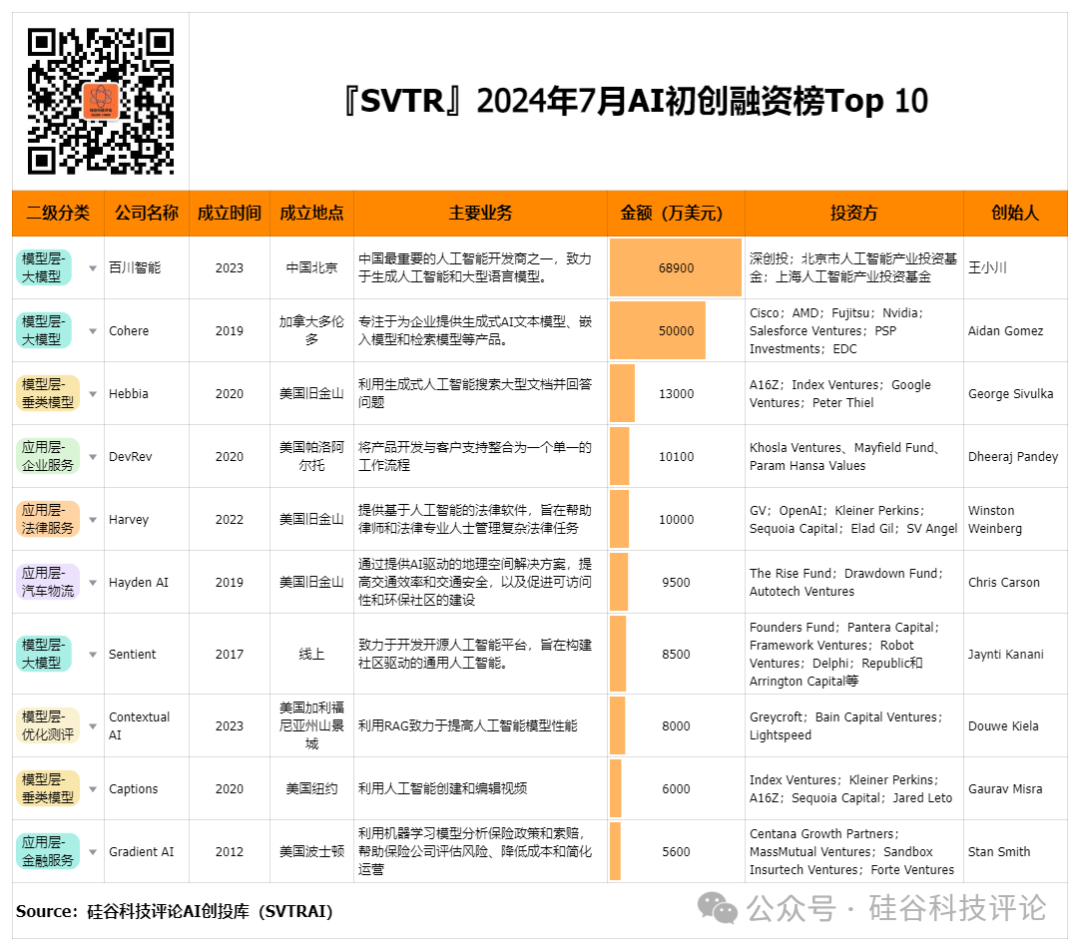Screen dimensions: 1080x951
Task: Click the 模型层-垂类模型 tag for Captions
Action: pos(48,789)
